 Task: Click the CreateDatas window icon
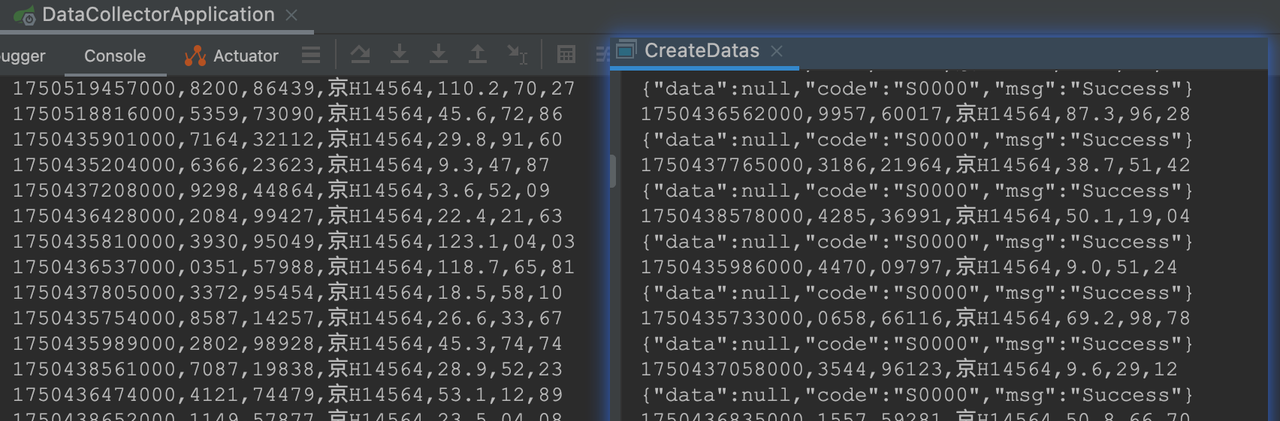click(x=626, y=50)
